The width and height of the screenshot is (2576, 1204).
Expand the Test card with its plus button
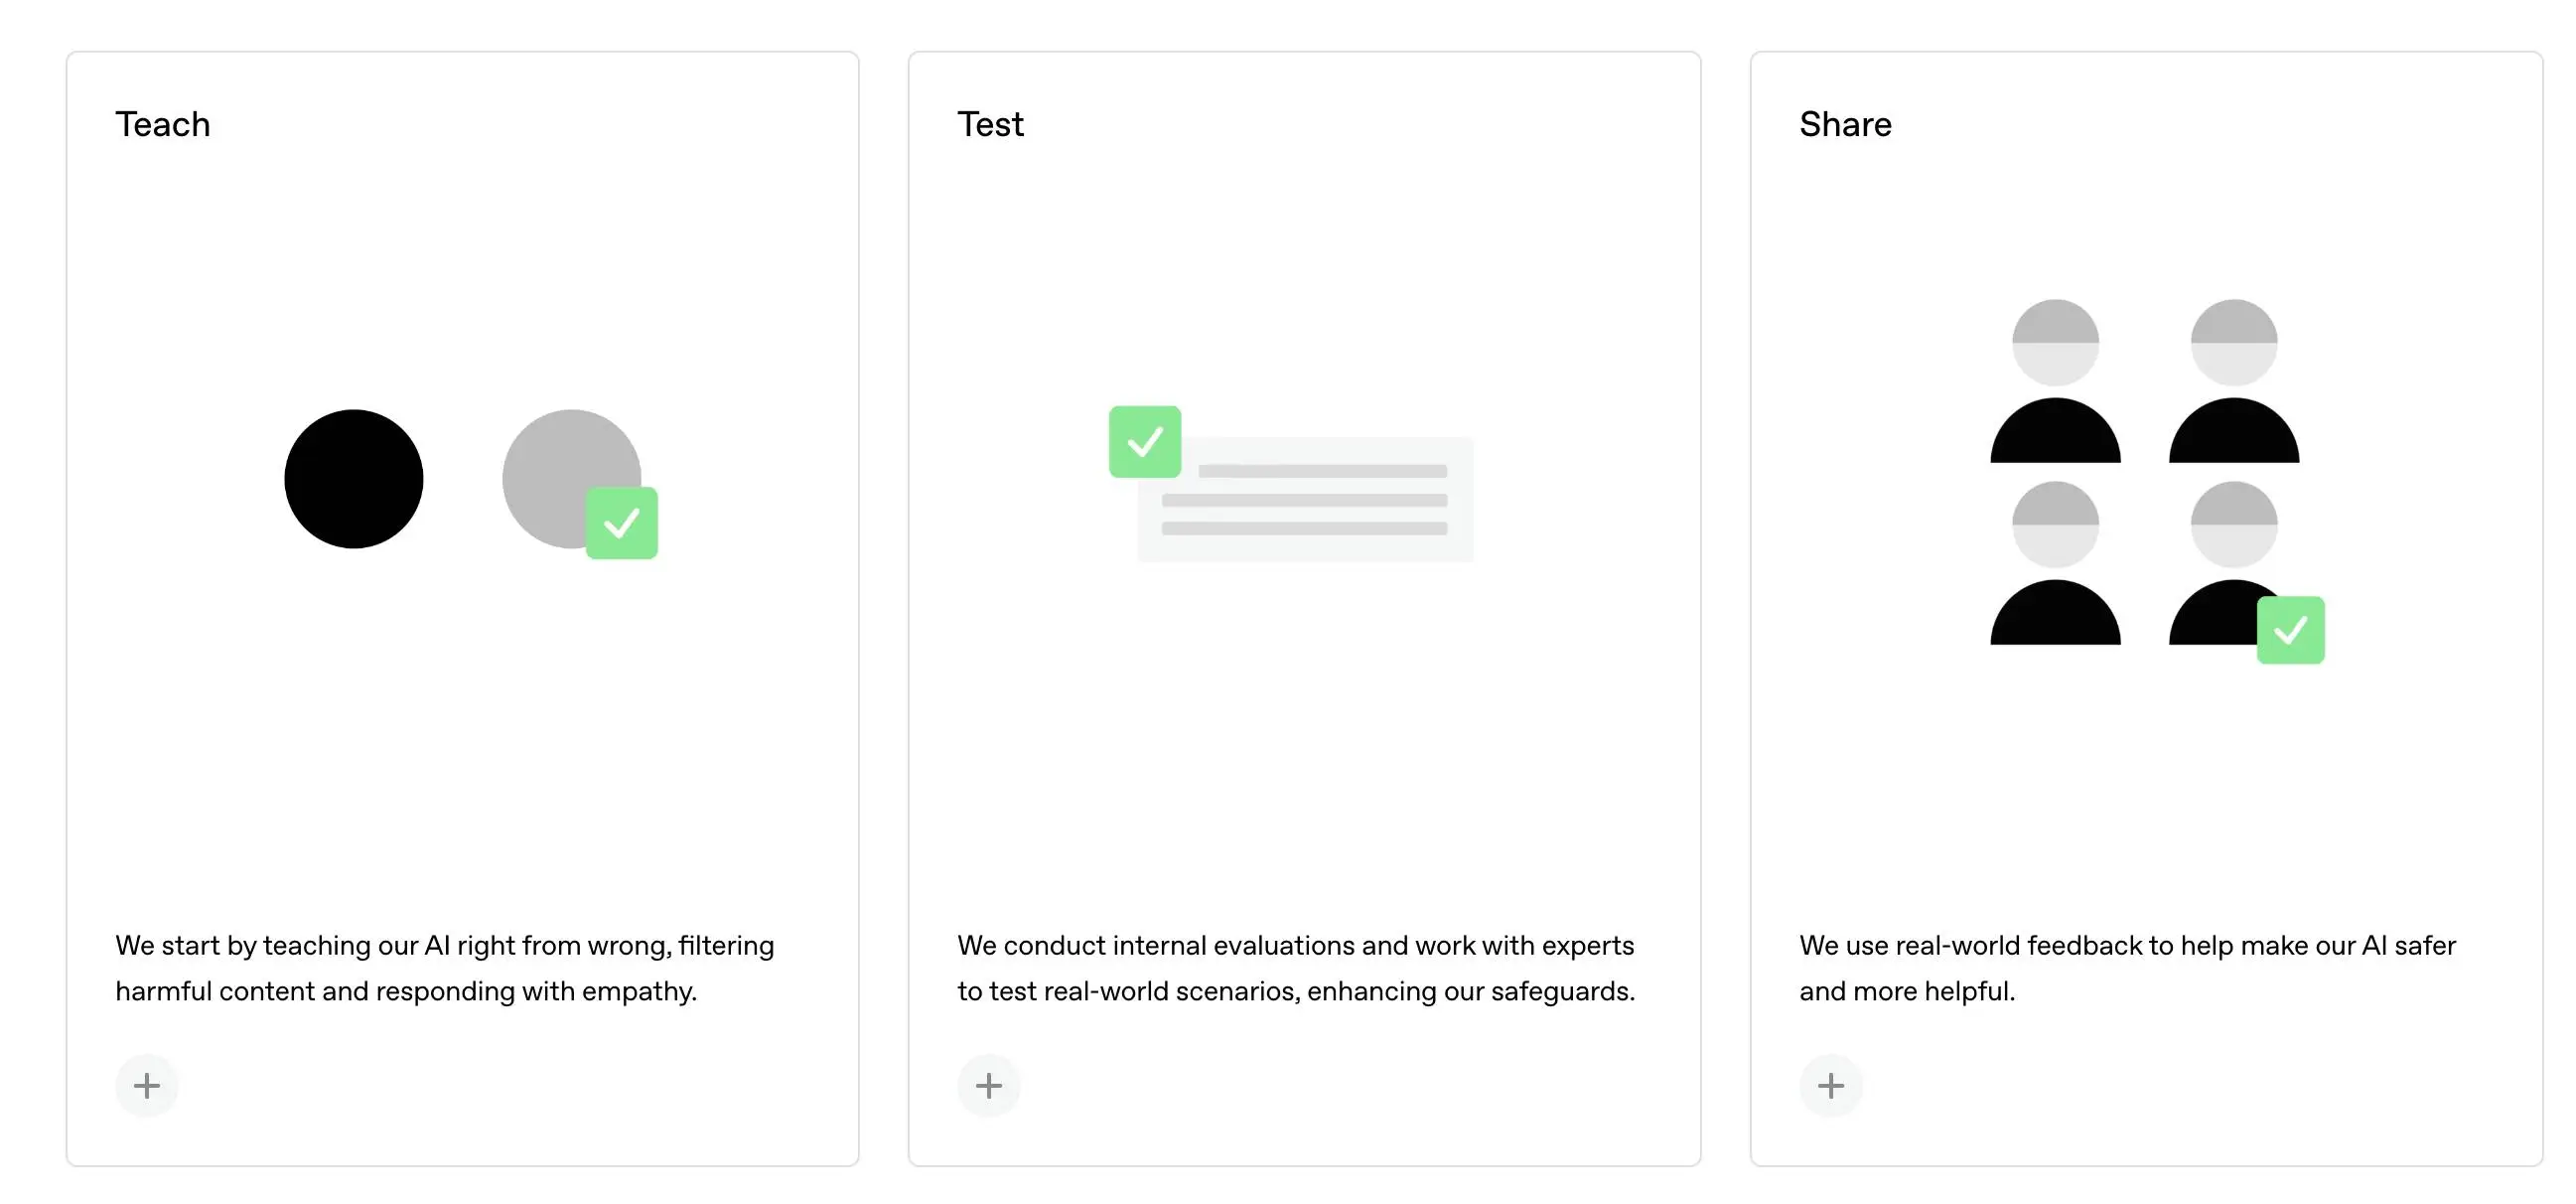coord(989,1085)
